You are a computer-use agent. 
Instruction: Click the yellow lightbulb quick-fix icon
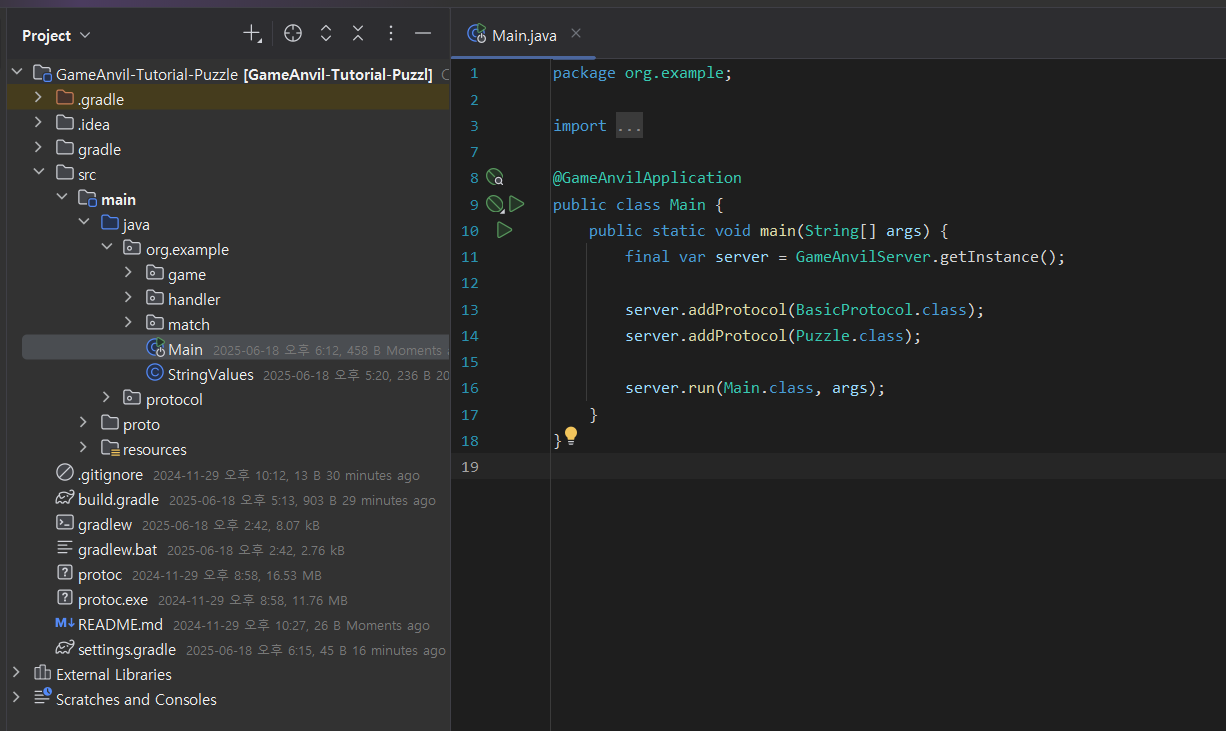click(x=571, y=435)
